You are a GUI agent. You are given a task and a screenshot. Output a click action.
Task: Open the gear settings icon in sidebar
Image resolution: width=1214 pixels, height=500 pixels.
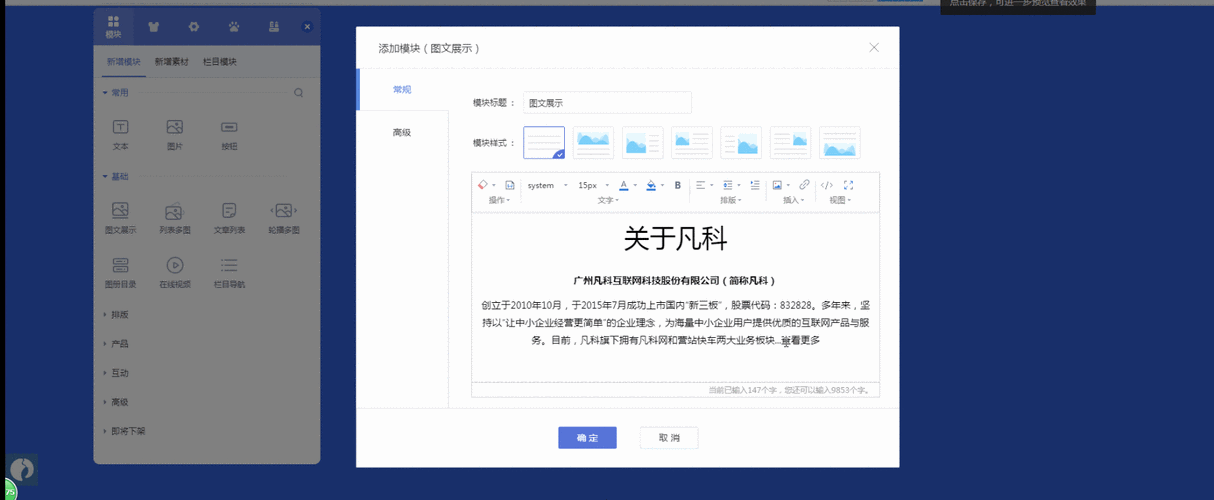(x=193, y=26)
